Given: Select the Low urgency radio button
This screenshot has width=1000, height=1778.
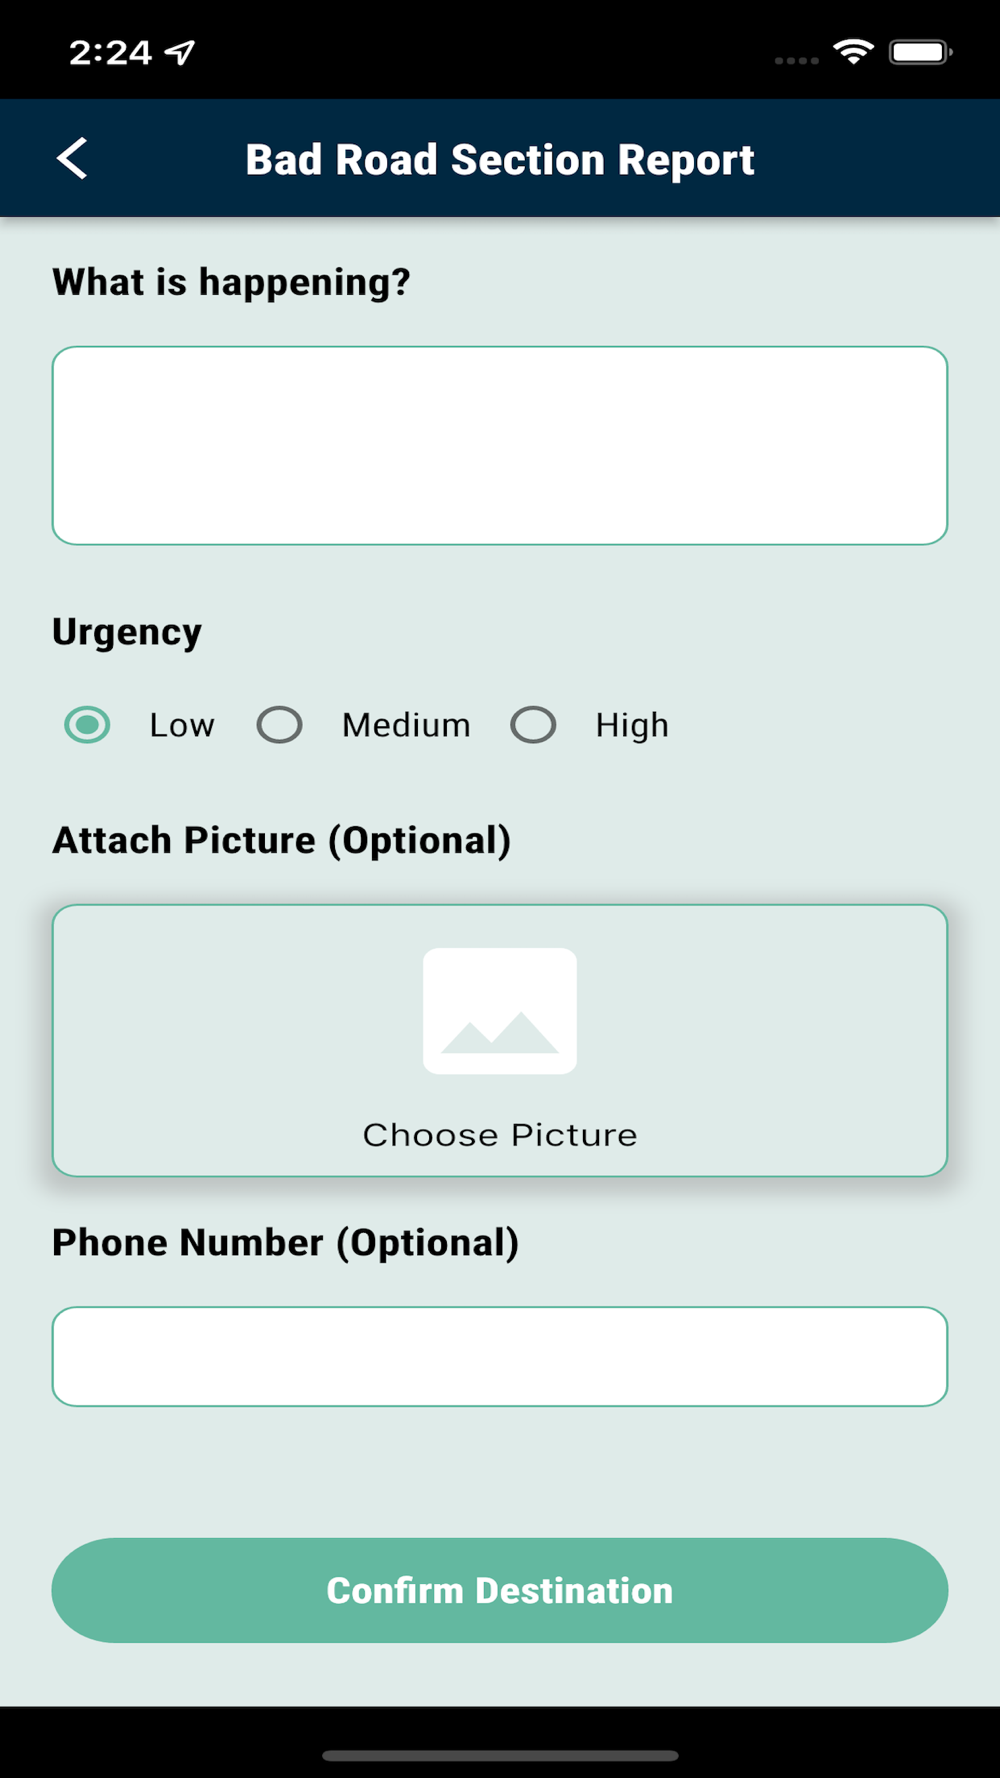Looking at the screenshot, I should pos(88,725).
